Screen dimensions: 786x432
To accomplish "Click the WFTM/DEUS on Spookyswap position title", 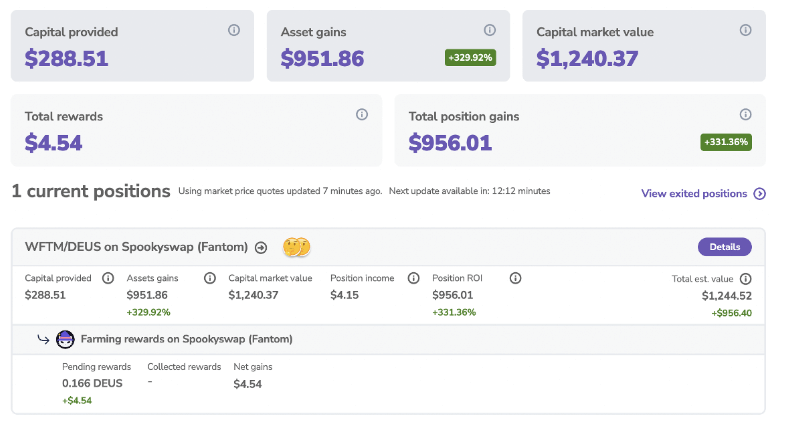I will click(x=135, y=247).
